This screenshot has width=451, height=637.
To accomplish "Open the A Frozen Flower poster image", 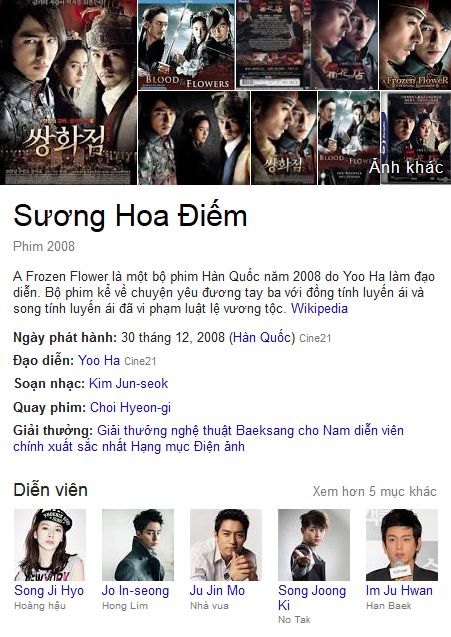I will 415,45.
